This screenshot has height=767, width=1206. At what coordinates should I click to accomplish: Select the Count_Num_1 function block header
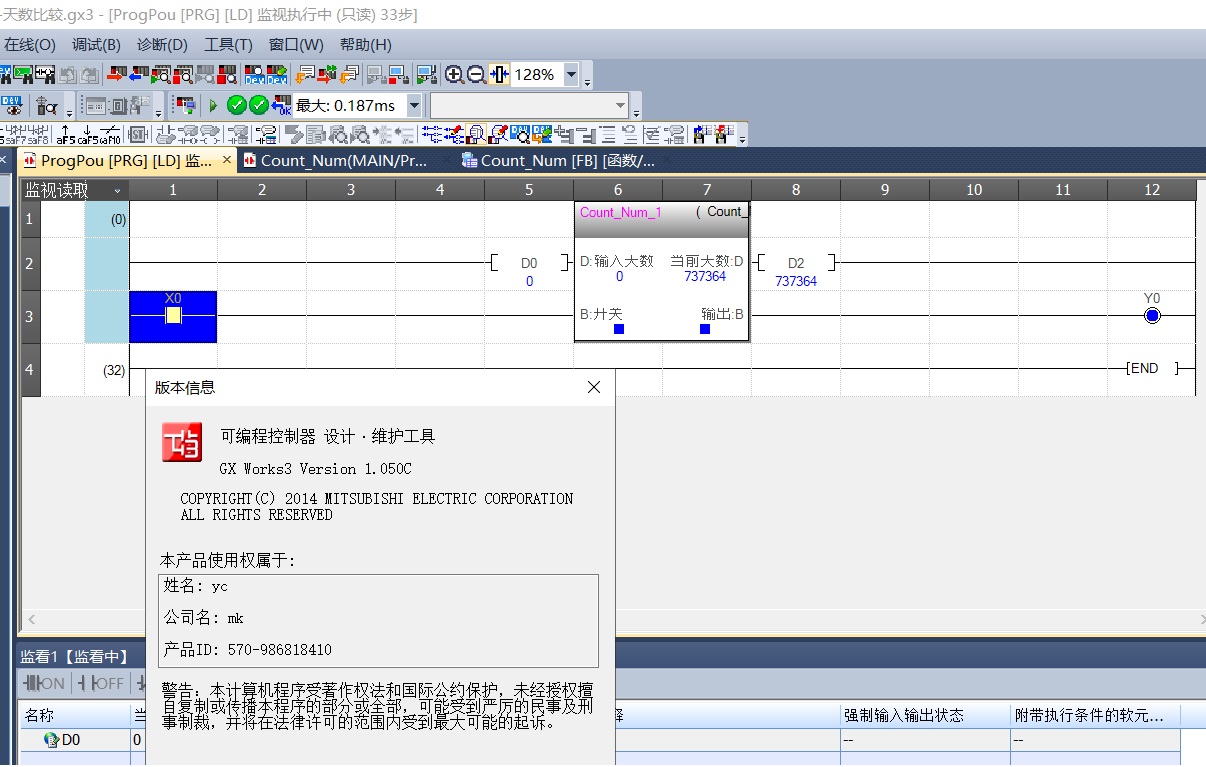pos(620,212)
